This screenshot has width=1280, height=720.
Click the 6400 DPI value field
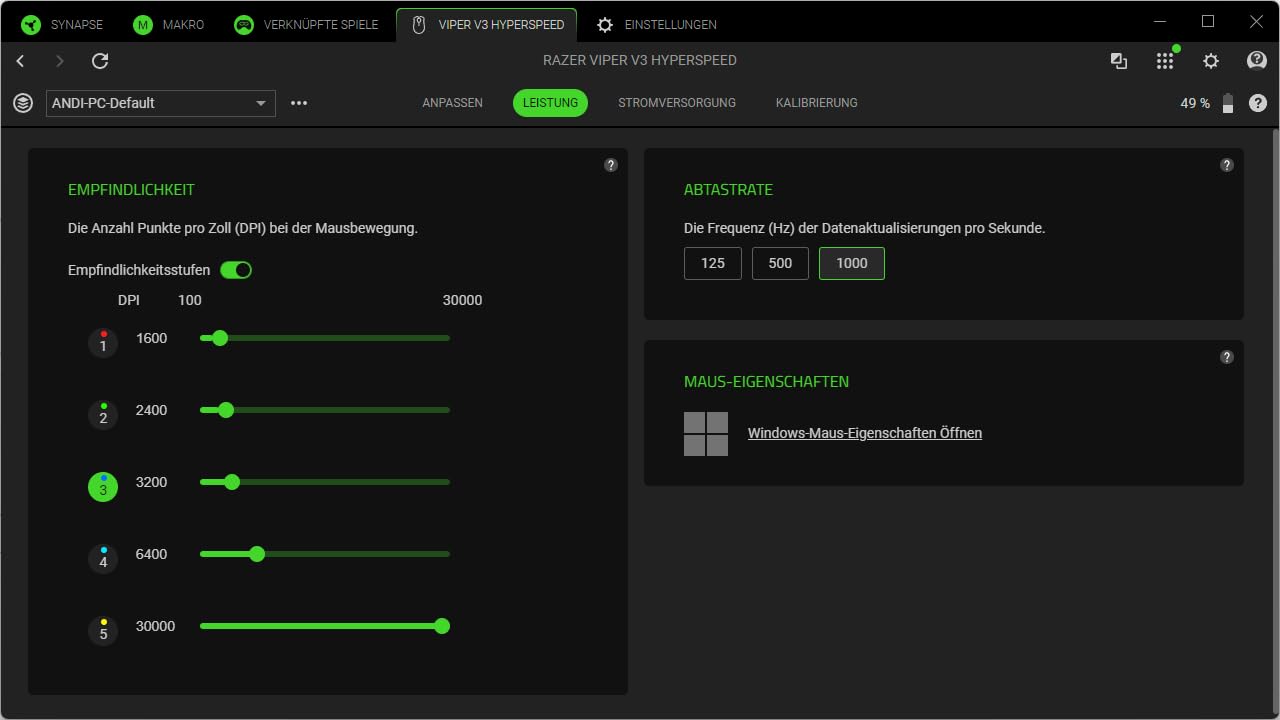[x=152, y=554]
